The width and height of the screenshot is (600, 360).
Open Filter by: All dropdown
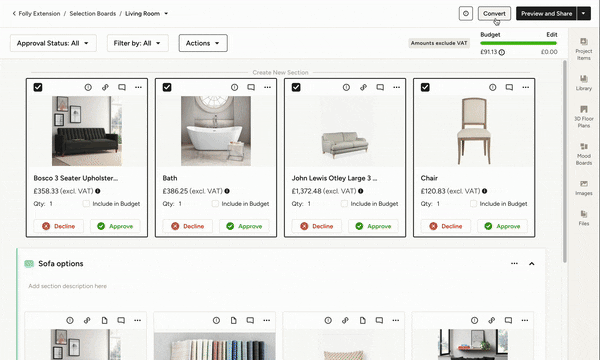[137, 43]
